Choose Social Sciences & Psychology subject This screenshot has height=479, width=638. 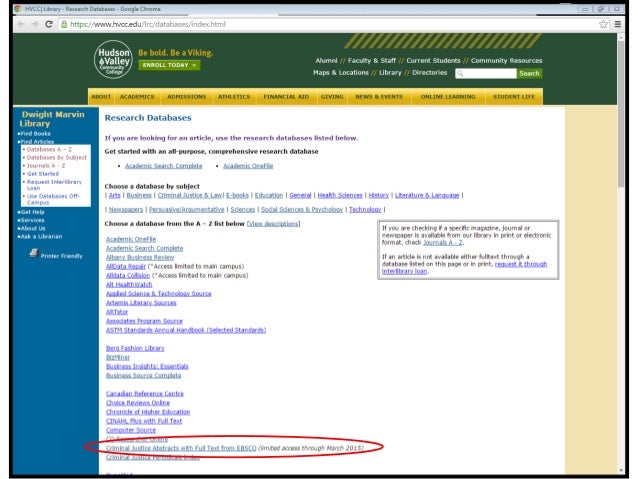point(302,210)
